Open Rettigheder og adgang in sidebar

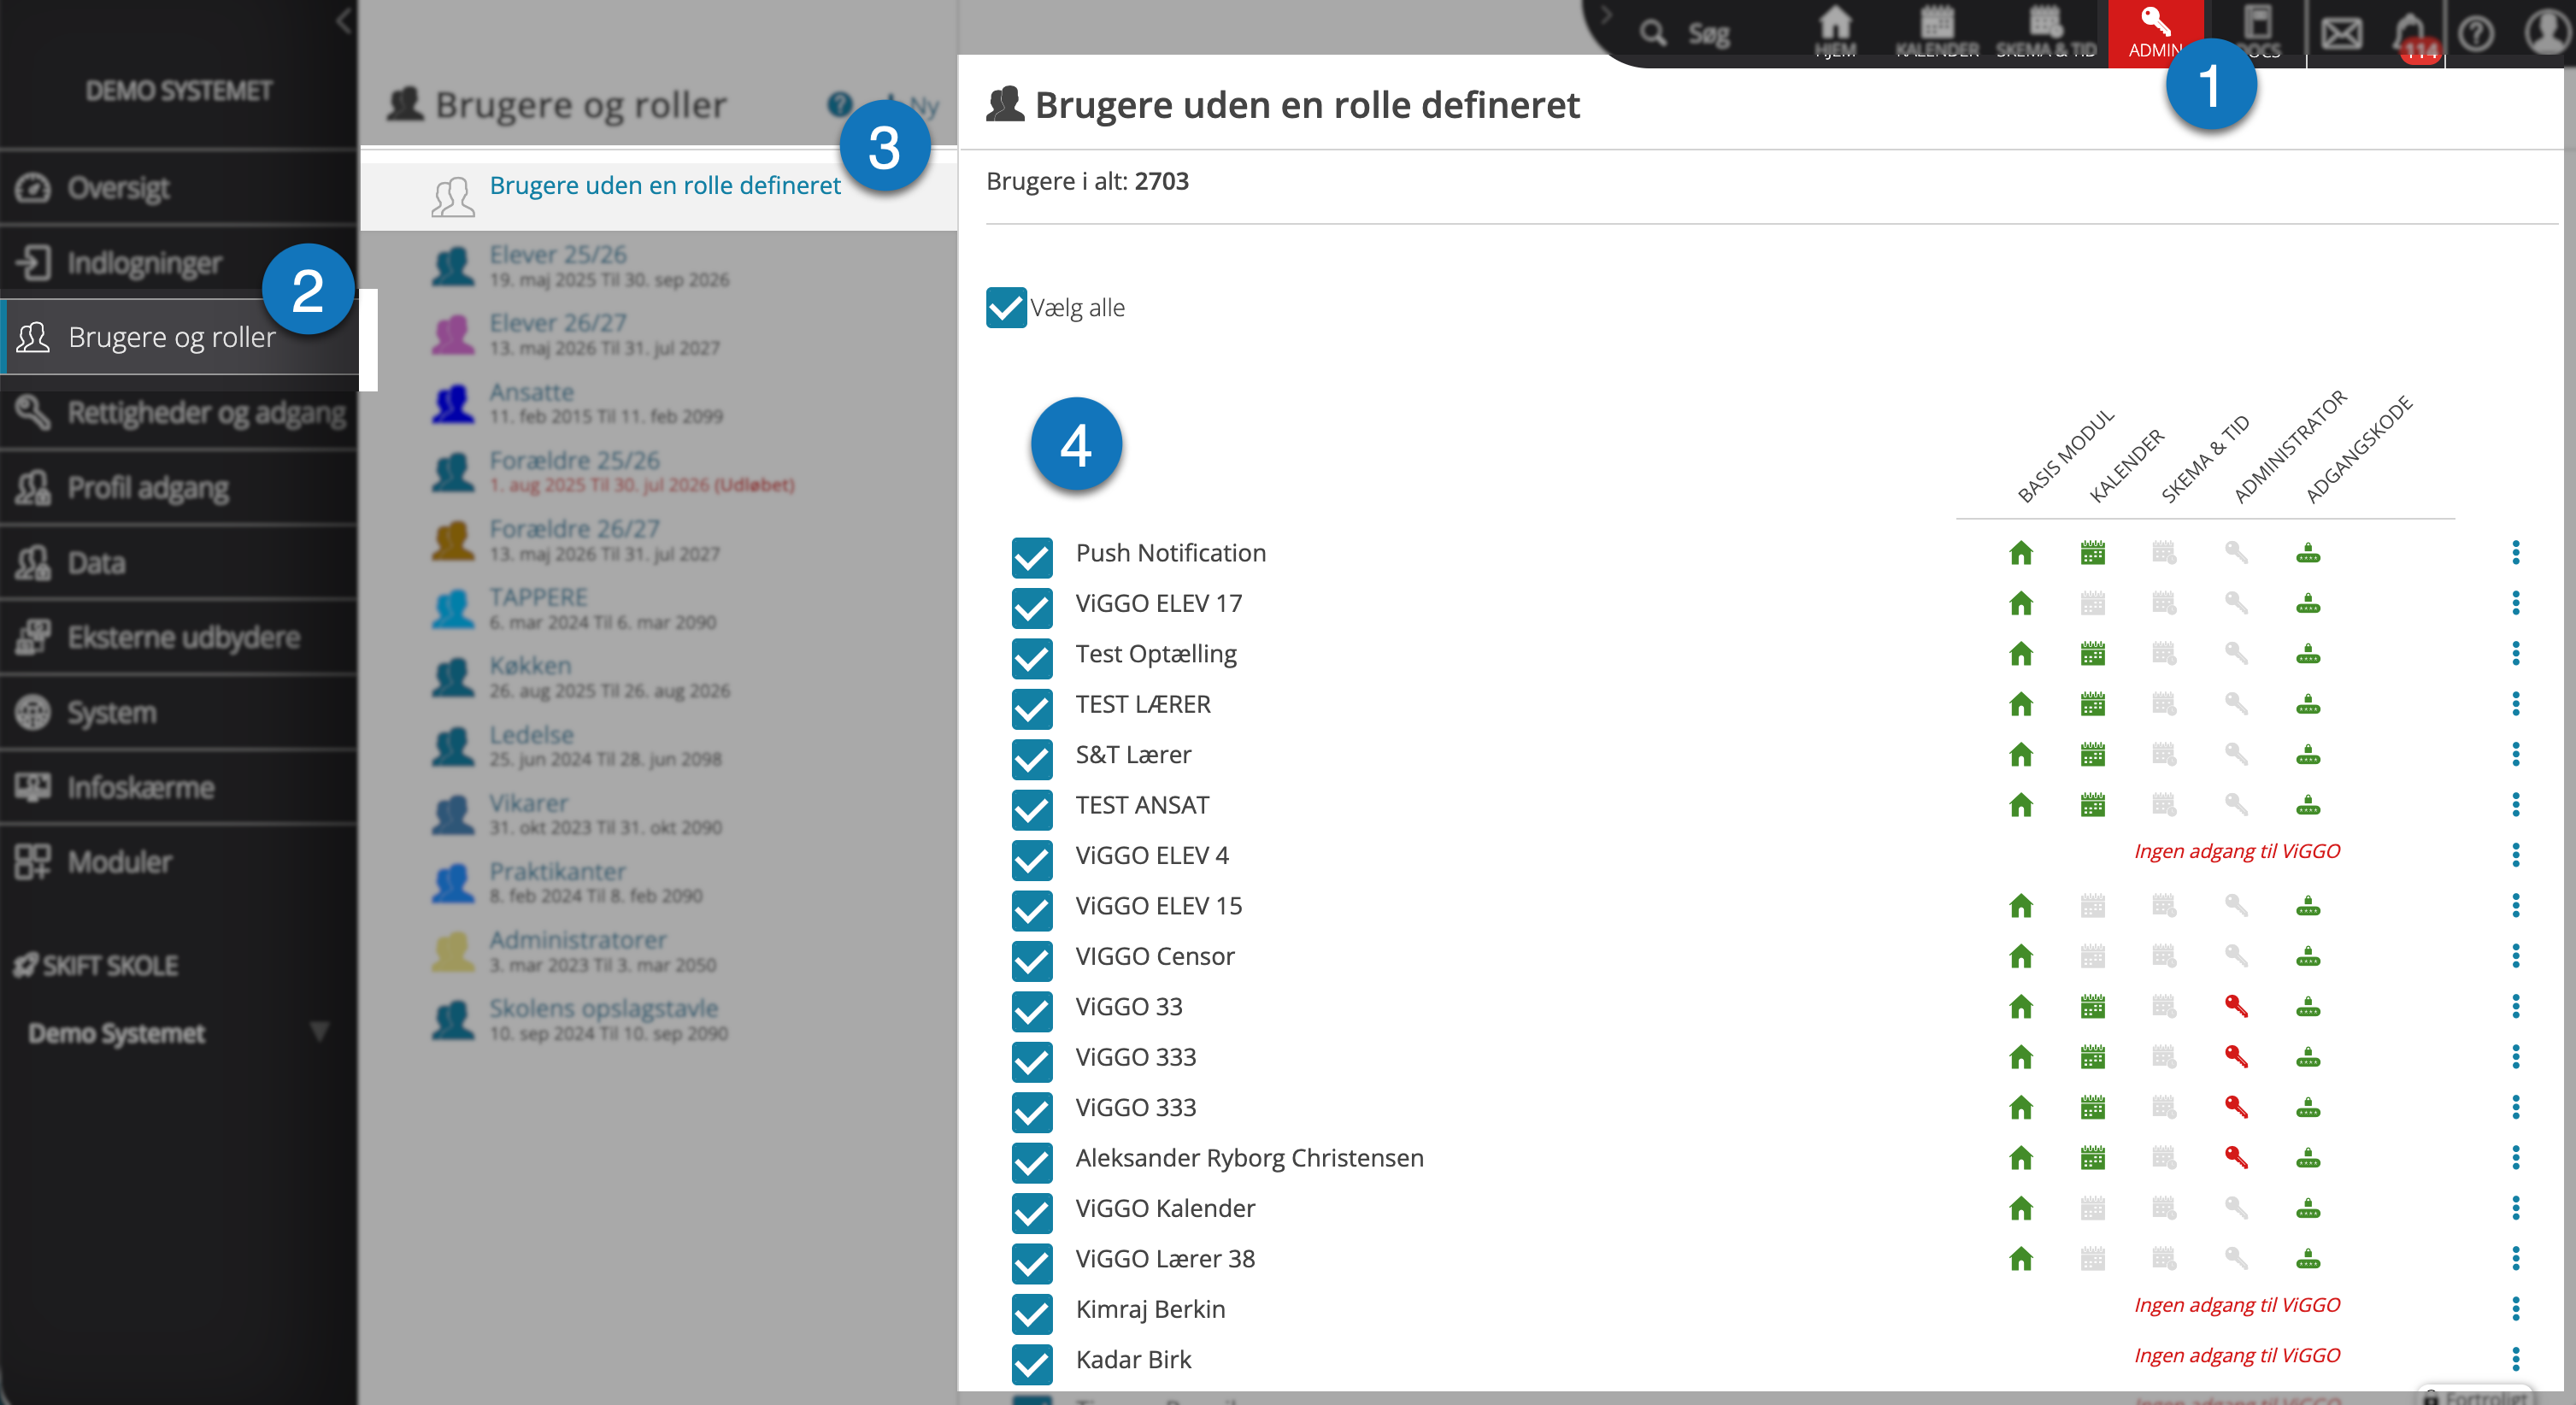click(178, 413)
